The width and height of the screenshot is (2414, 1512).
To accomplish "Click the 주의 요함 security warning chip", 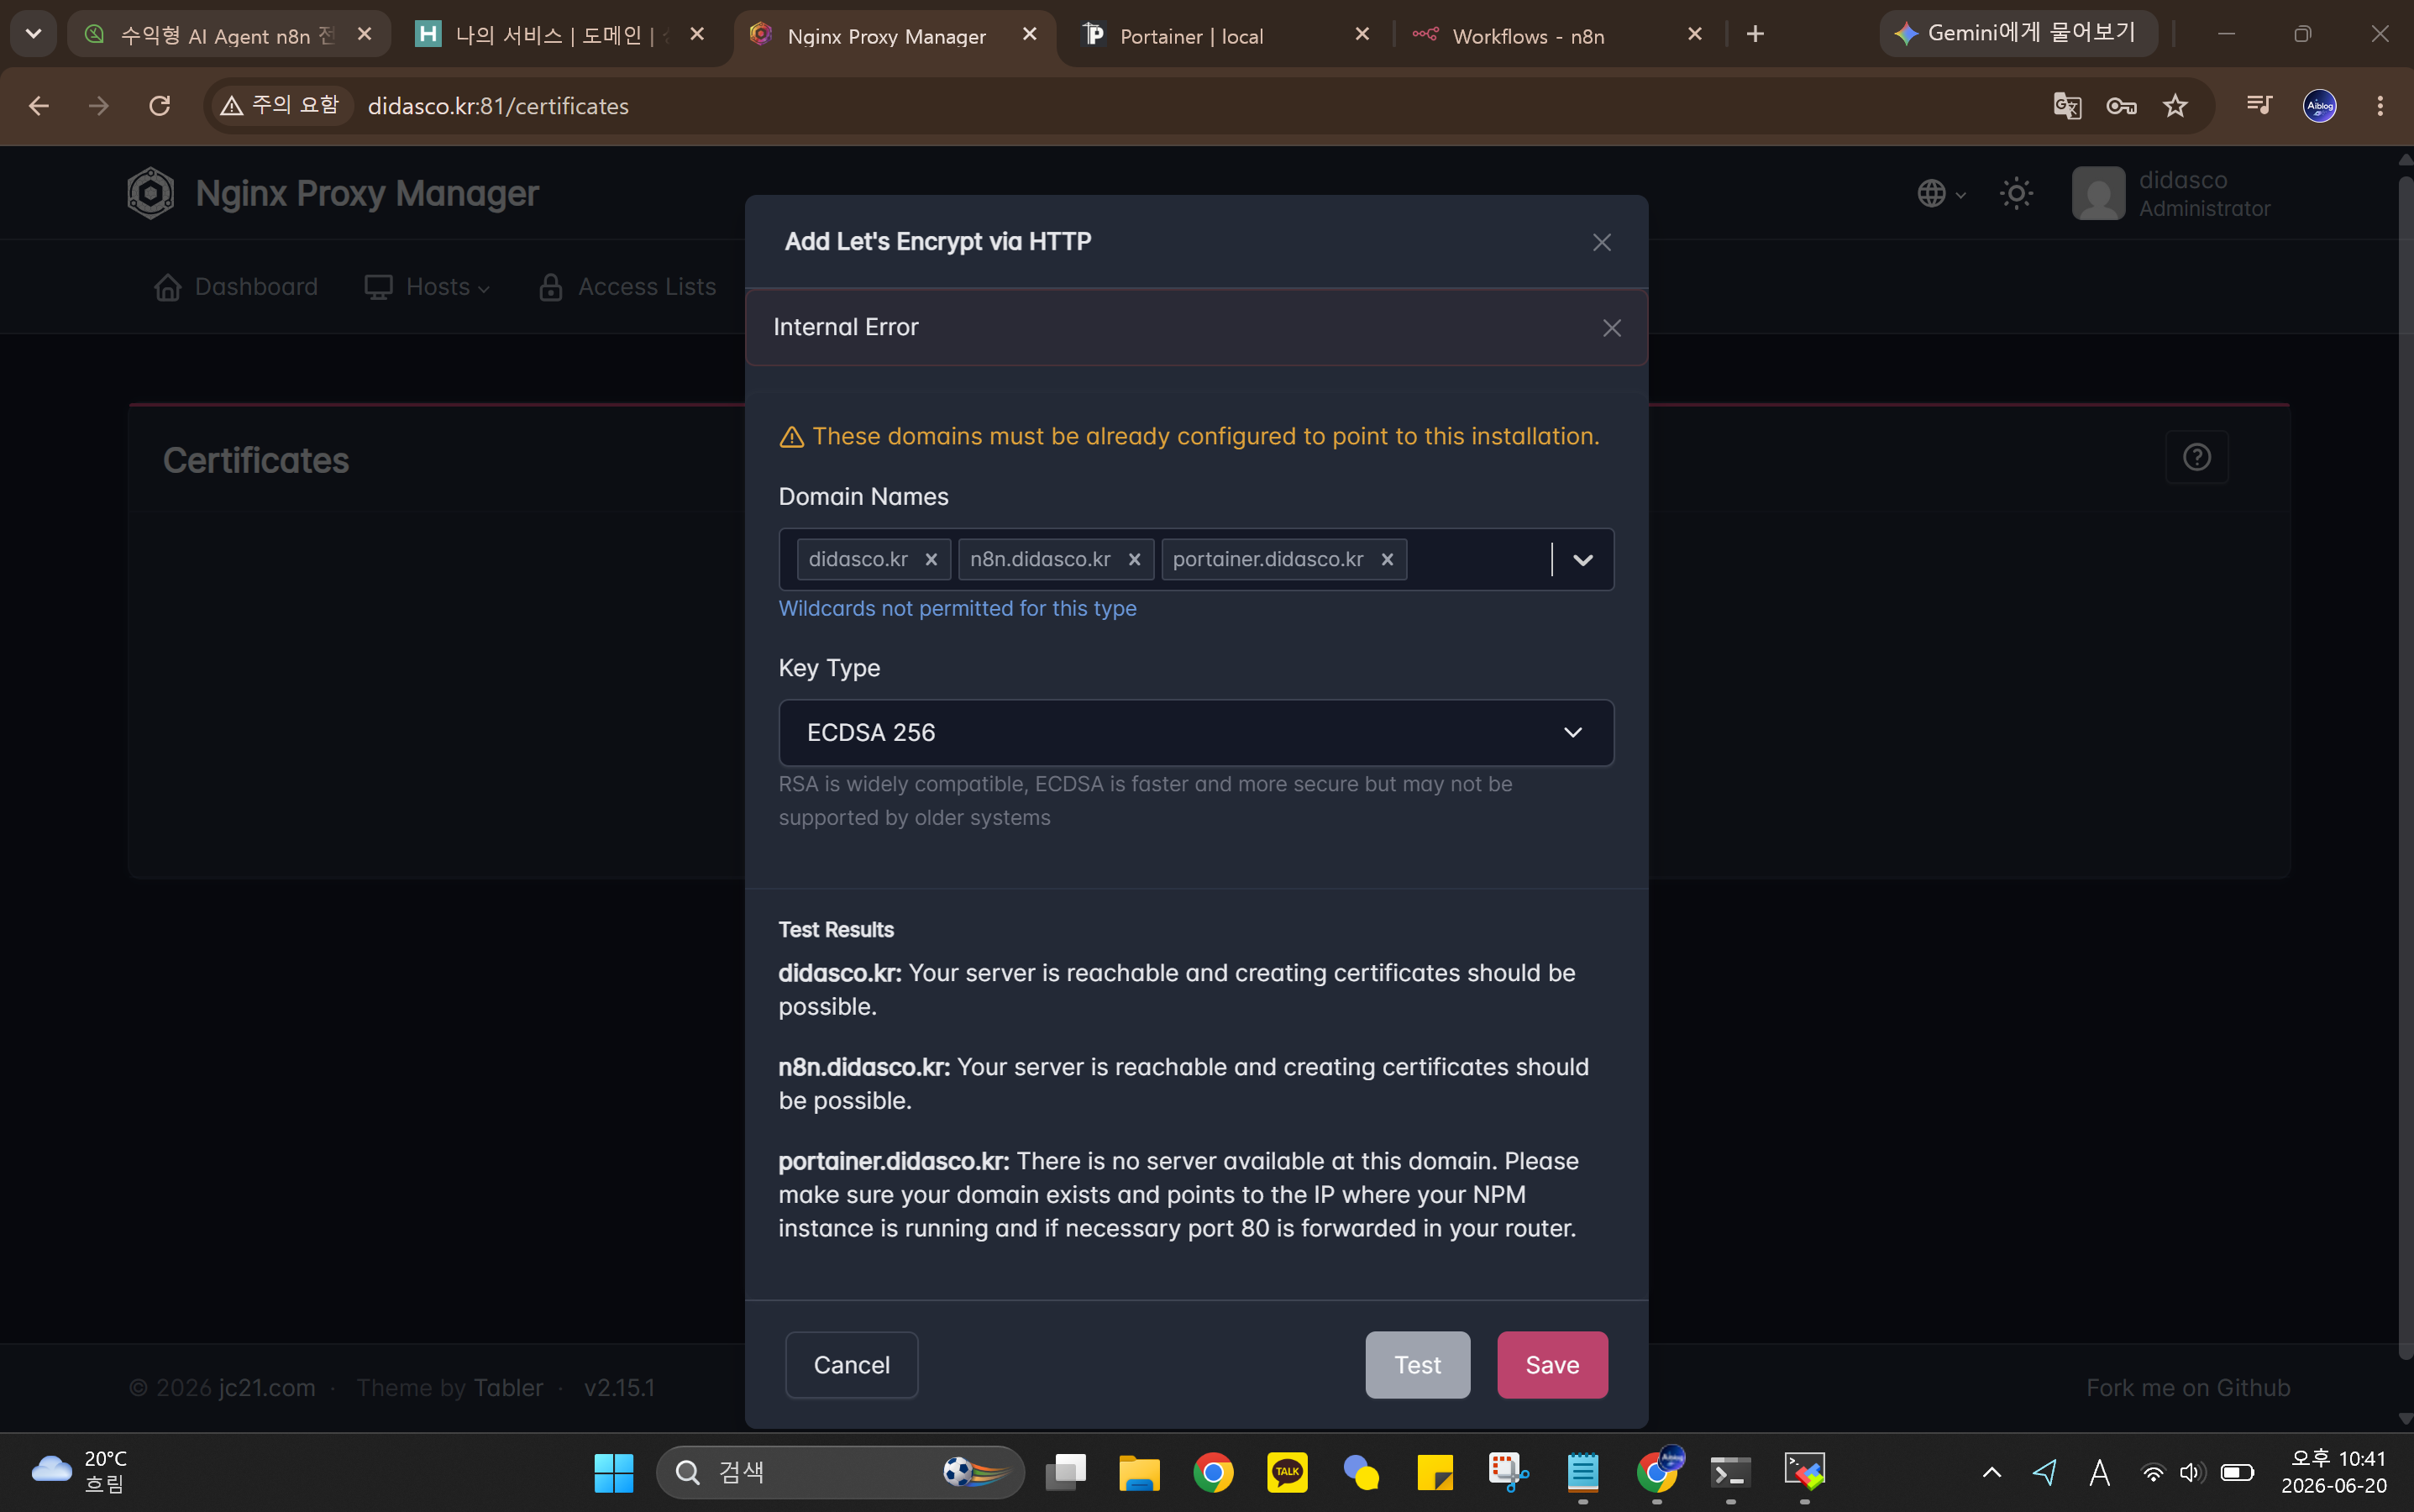I will (x=281, y=105).
